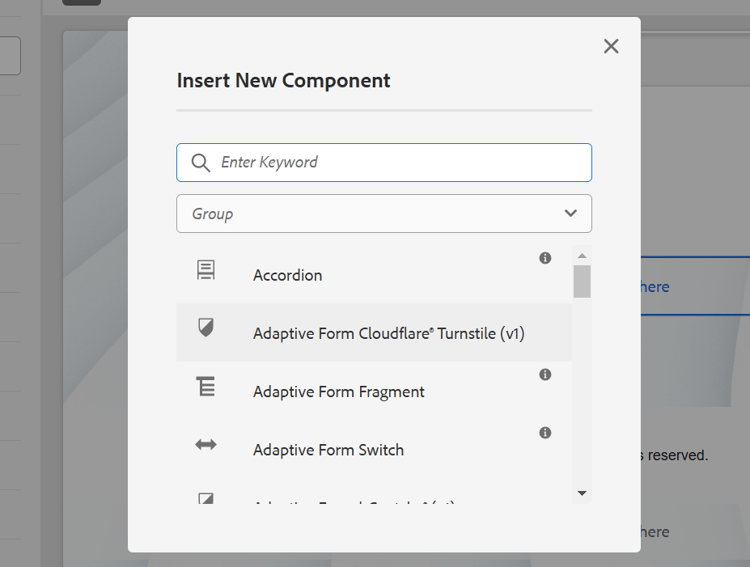Close the Insert New Component dialog
The height and width of the screenshot is (567, 750).
[611, 46]
